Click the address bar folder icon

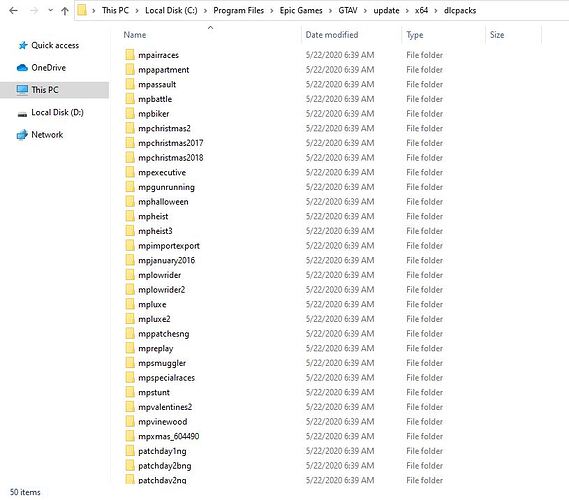click(82, 10)
